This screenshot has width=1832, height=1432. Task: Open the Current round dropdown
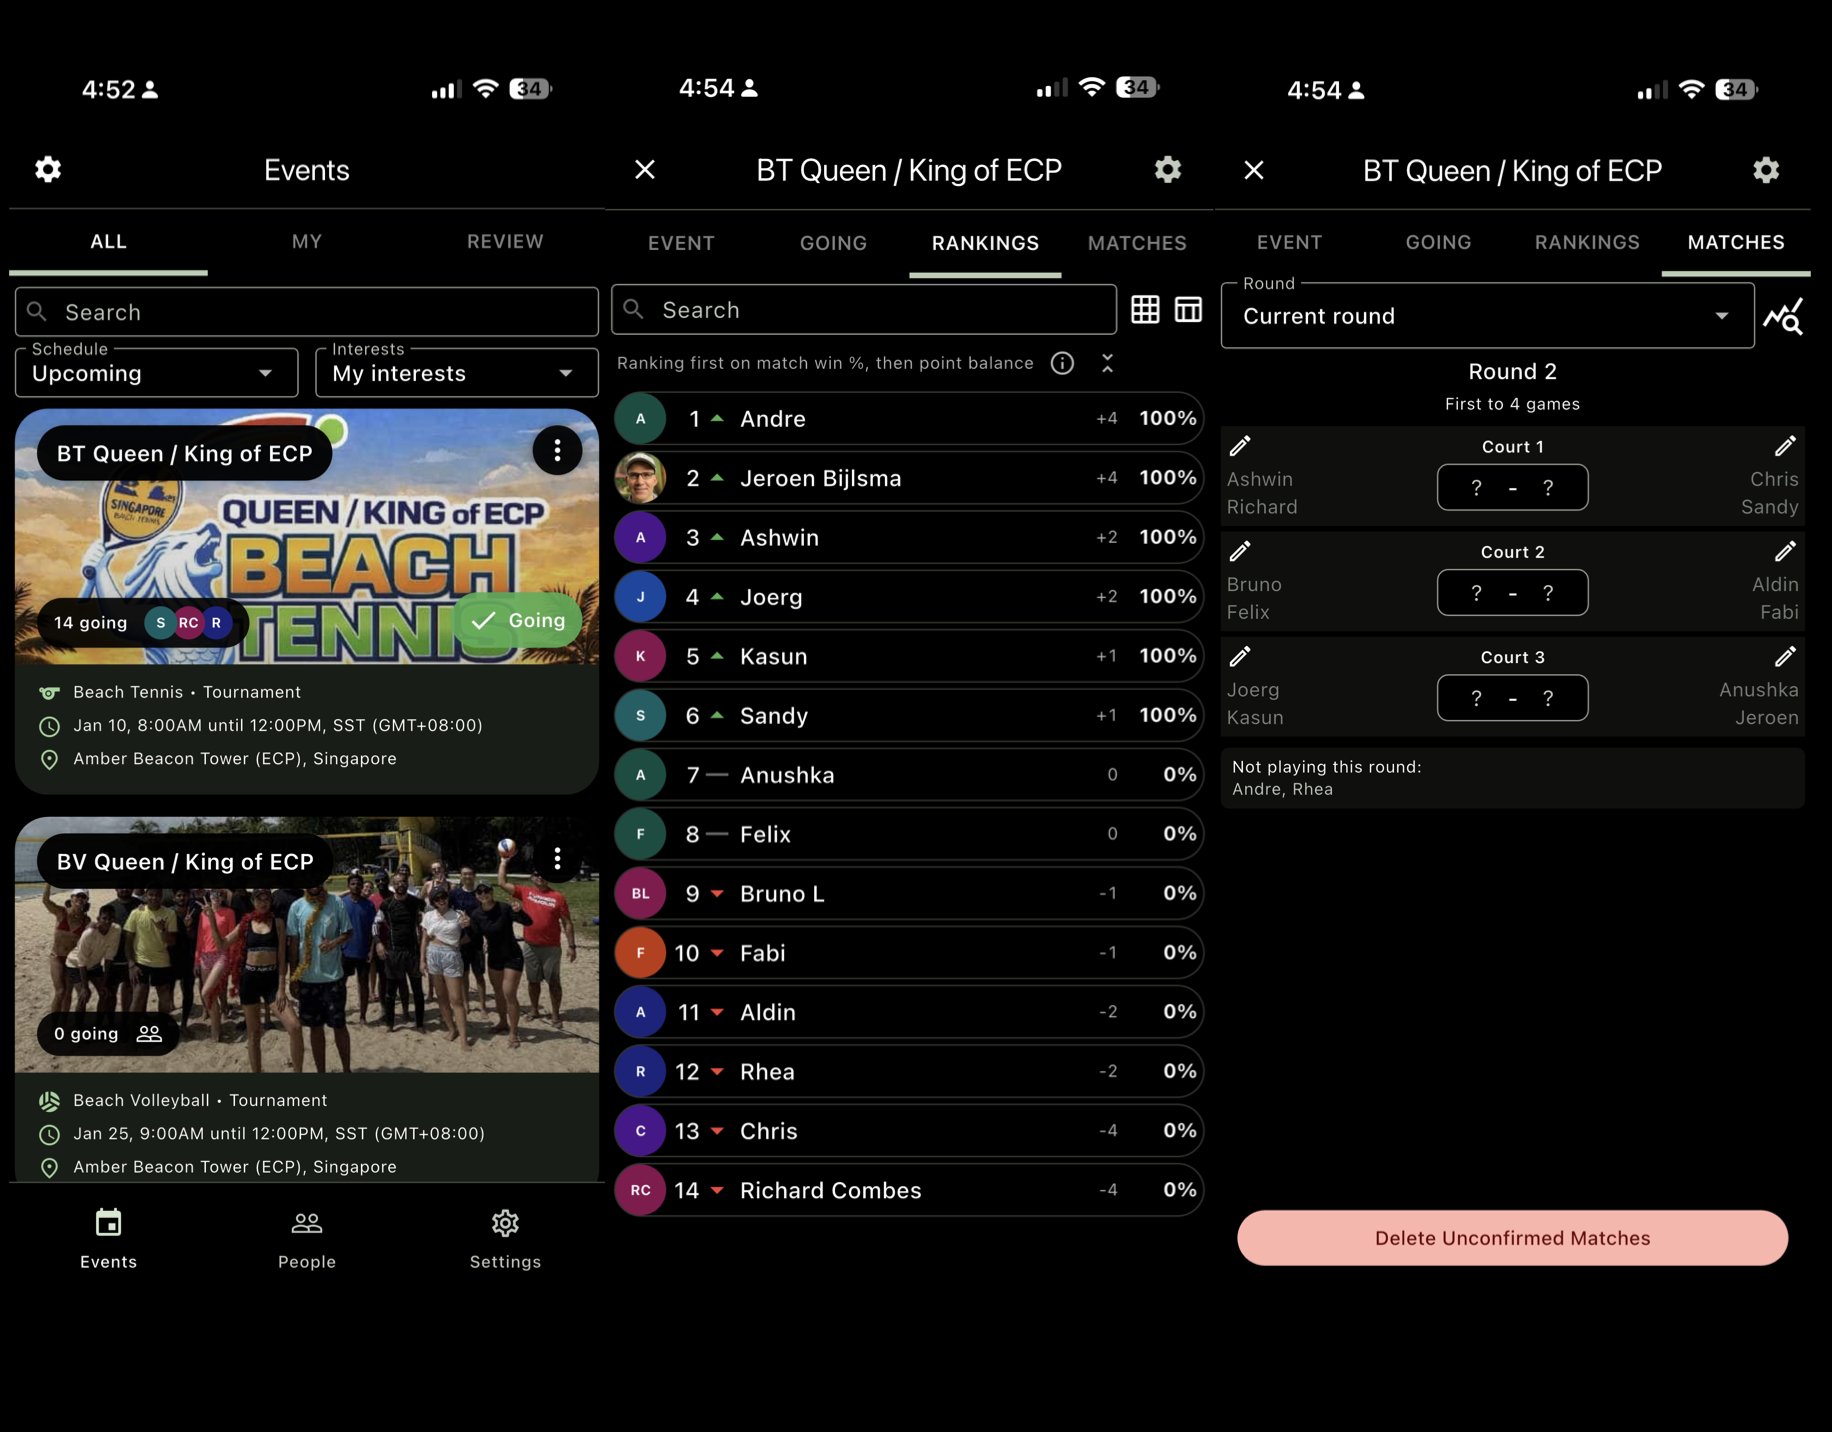(1486, 316)
